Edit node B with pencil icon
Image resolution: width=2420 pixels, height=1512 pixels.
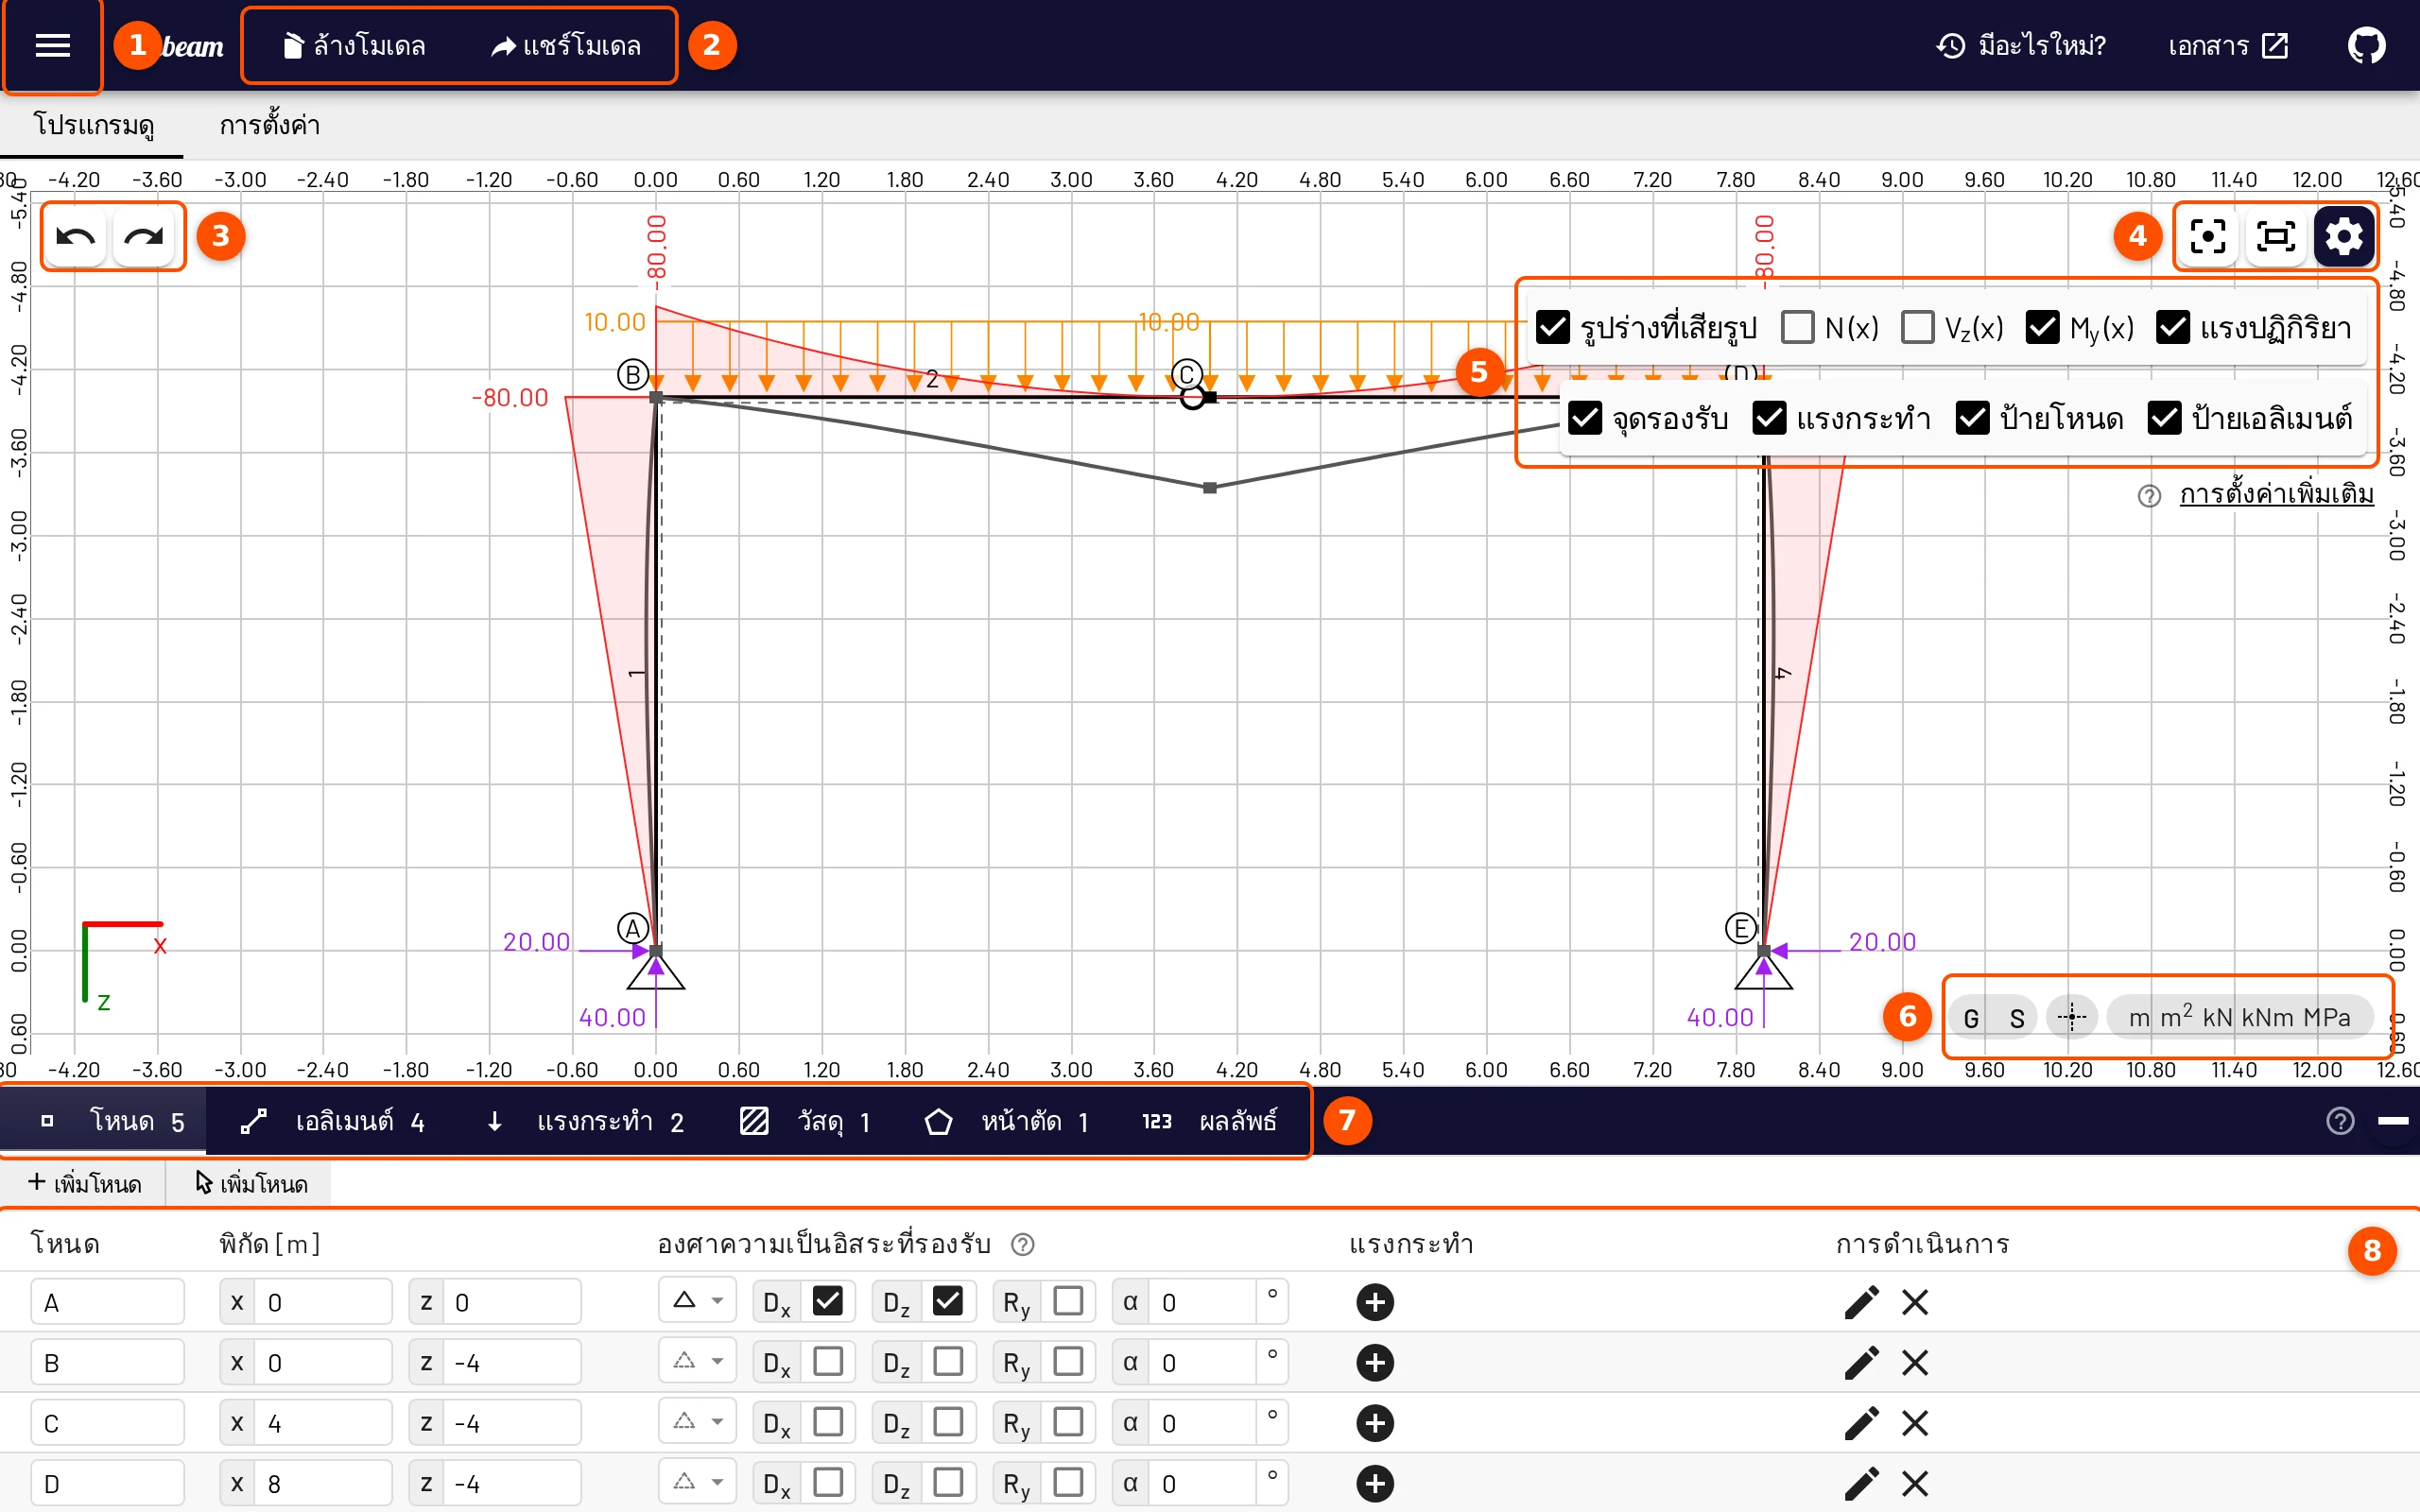tap(1861, 1362)
